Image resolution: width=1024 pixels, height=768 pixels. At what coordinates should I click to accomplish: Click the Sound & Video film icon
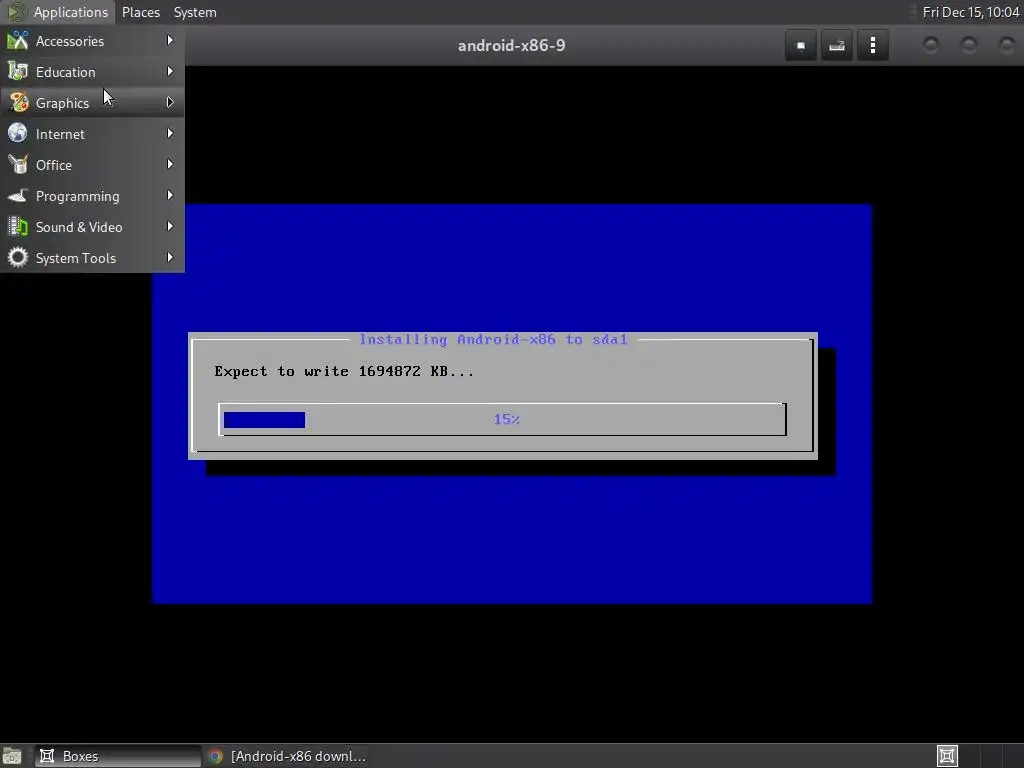[x=18, y=227]
